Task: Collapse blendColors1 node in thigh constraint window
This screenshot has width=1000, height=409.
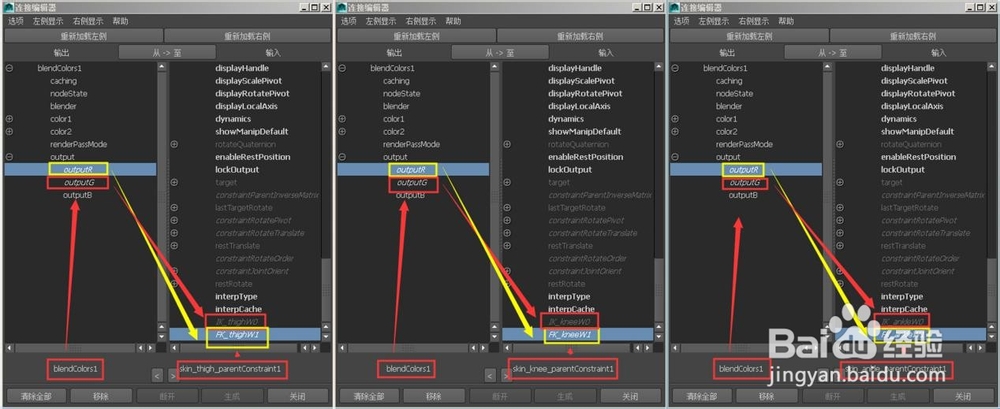Action: click(9, 68)
